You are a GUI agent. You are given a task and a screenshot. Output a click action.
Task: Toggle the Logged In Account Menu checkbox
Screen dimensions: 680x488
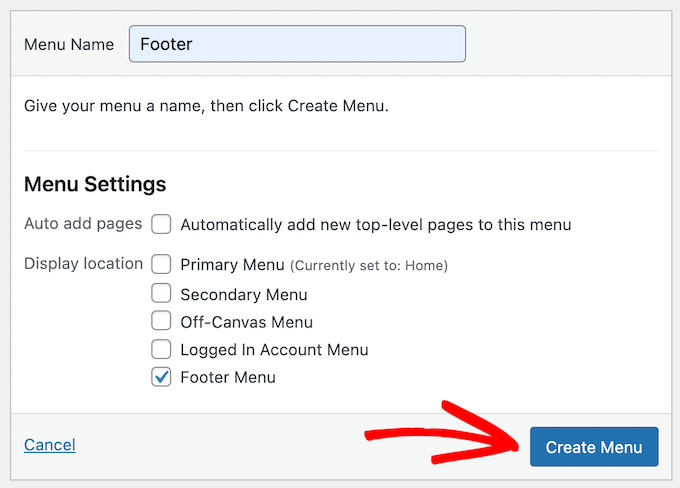click(x=161, y=350)
